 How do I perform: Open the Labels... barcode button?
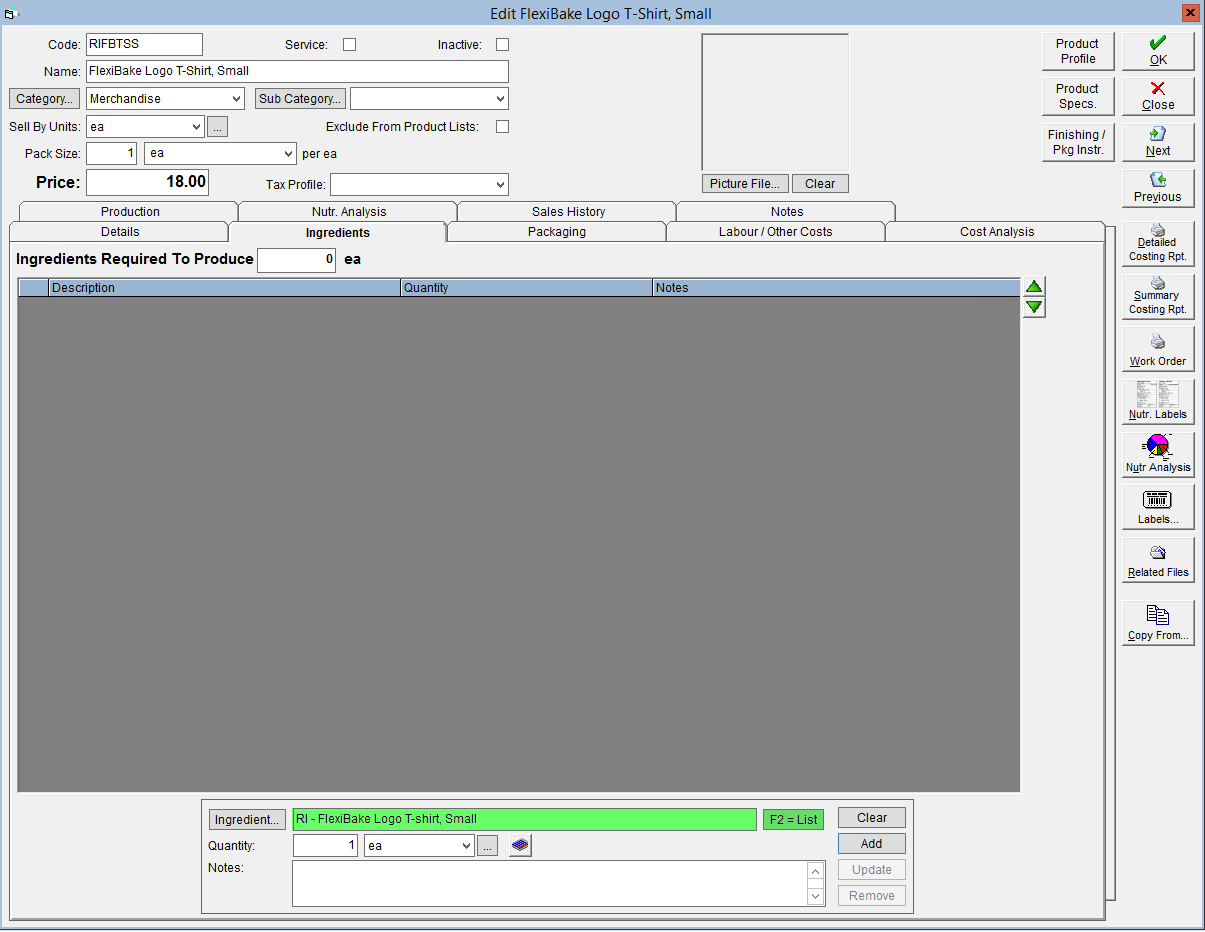pos(1158,508)
